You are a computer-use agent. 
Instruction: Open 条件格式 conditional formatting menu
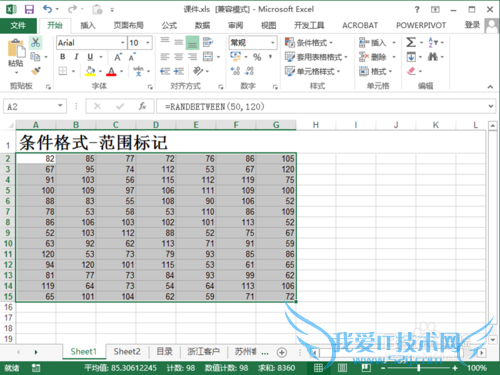tap(309, 43)
